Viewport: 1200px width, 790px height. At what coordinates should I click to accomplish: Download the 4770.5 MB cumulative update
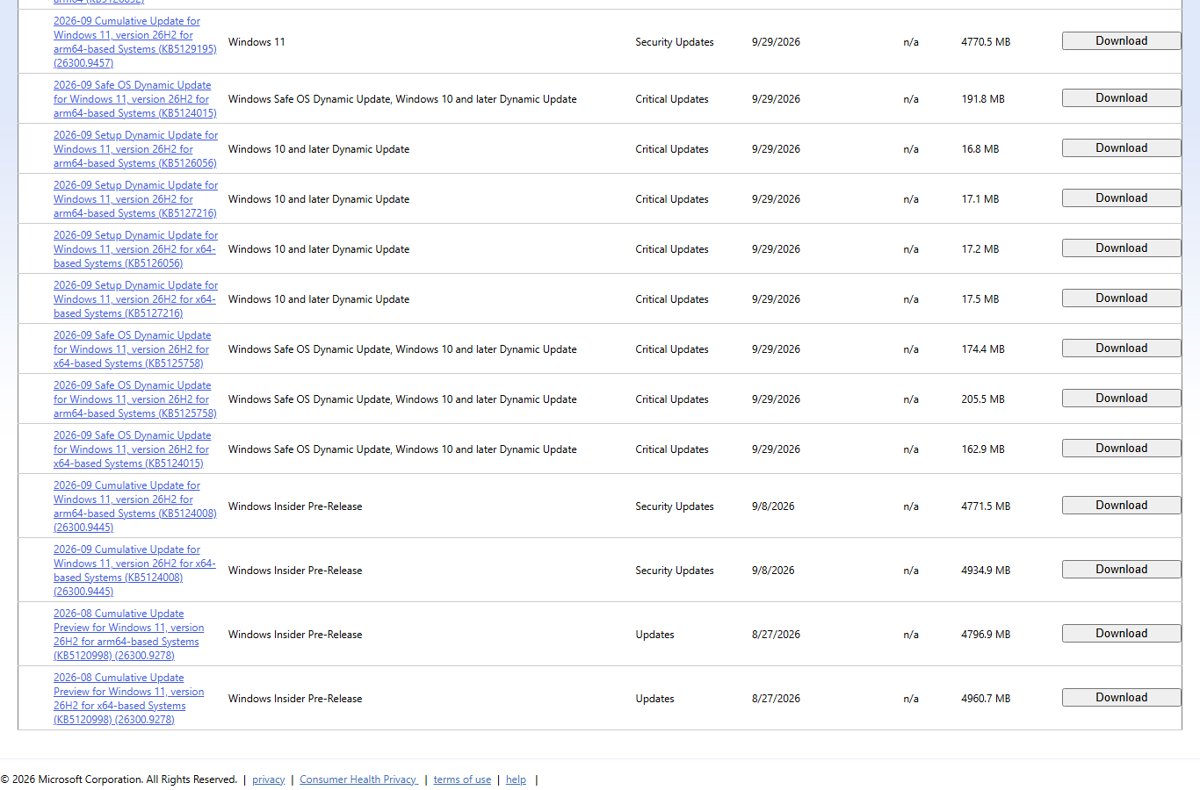(x=1121, y=41)
